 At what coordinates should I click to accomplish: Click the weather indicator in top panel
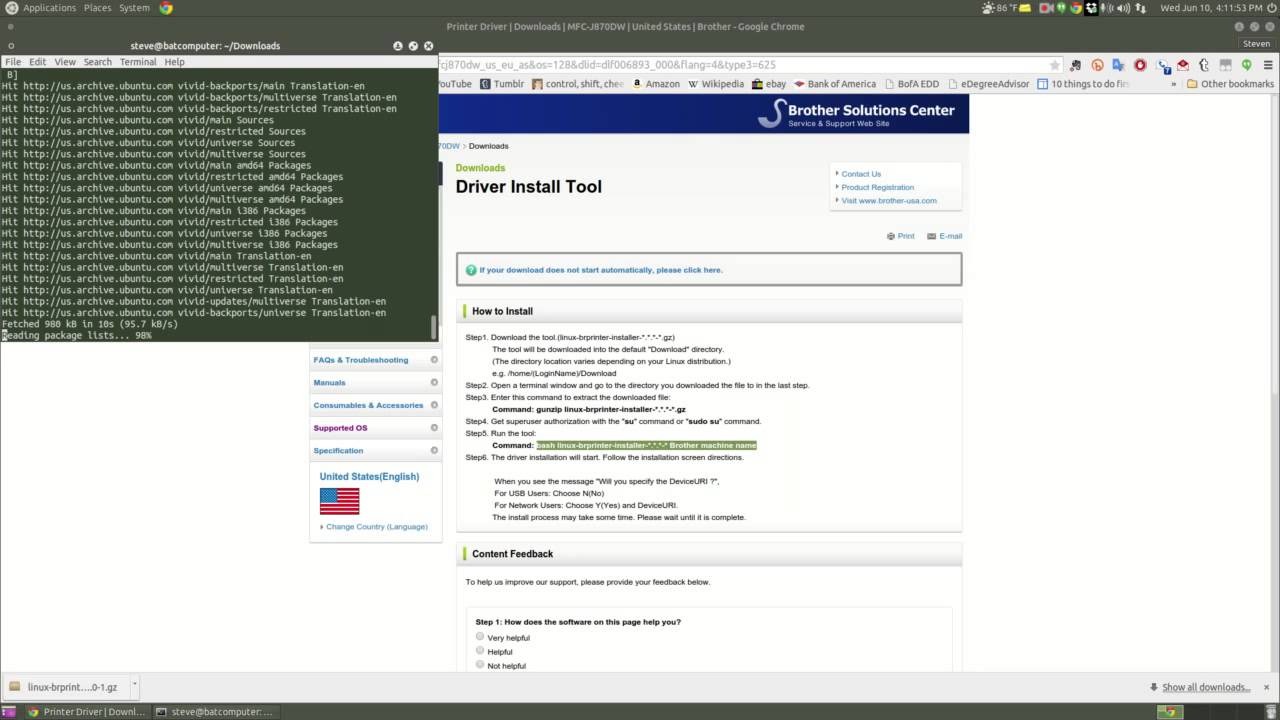click(1000, 8)
